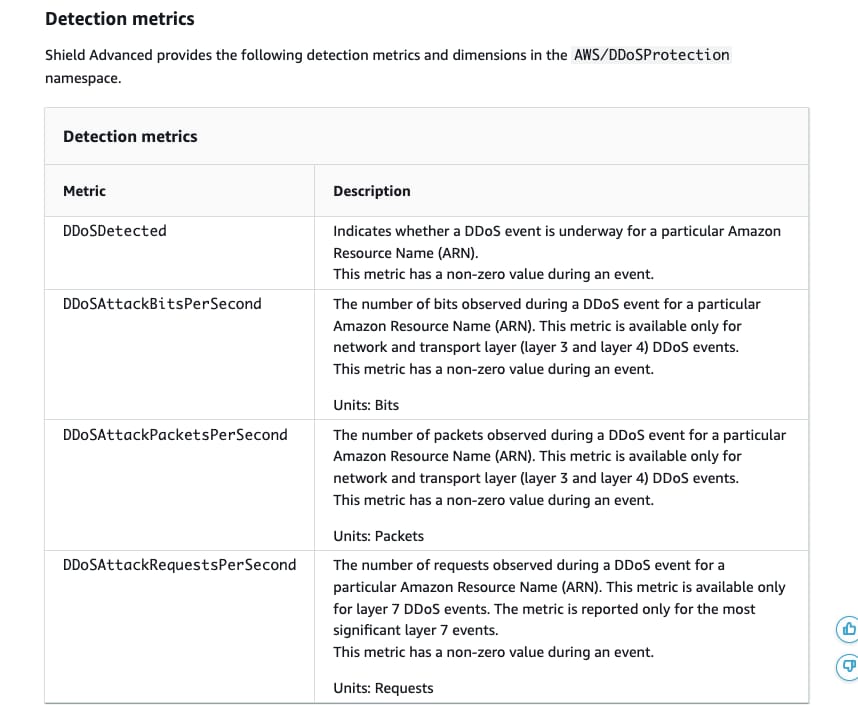
Task: Click the word namespace below the intro line
Action: pyautogui.click(x=83, y=78)
